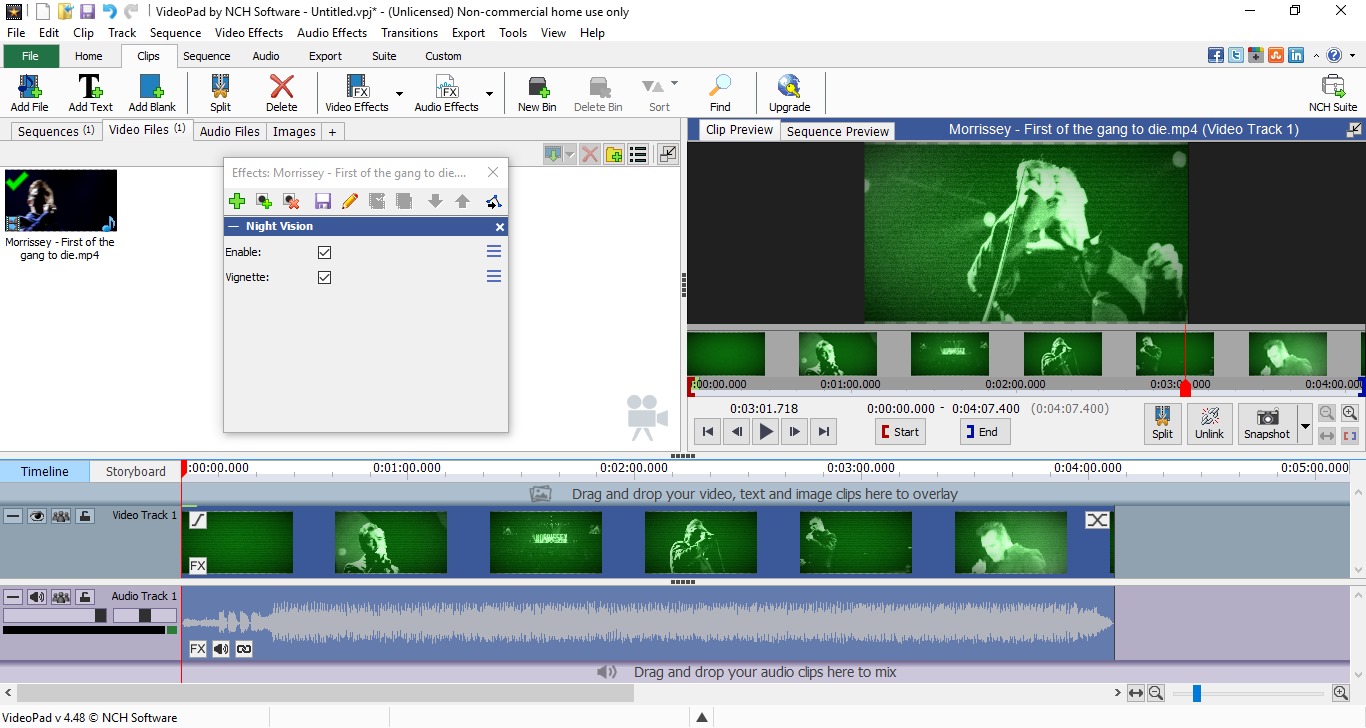Open Video Effects from the ribbon
1366x728 pixels.
tap(357, 93)
